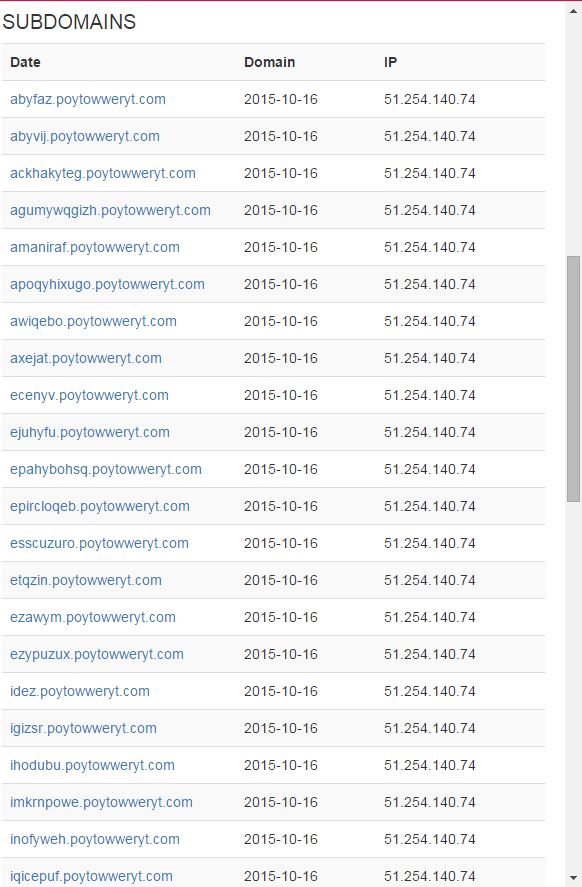Viewport: 582px width, 887px height.
Task: Open awiqebo.poytowweryt.com subdomain
Action: point(93,321)
